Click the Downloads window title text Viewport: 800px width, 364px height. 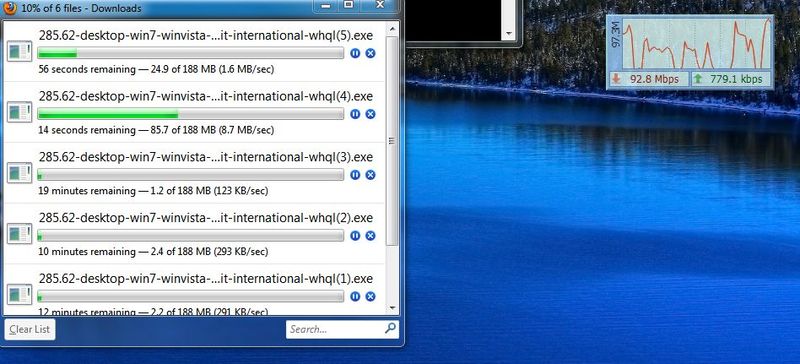point(82,9)
